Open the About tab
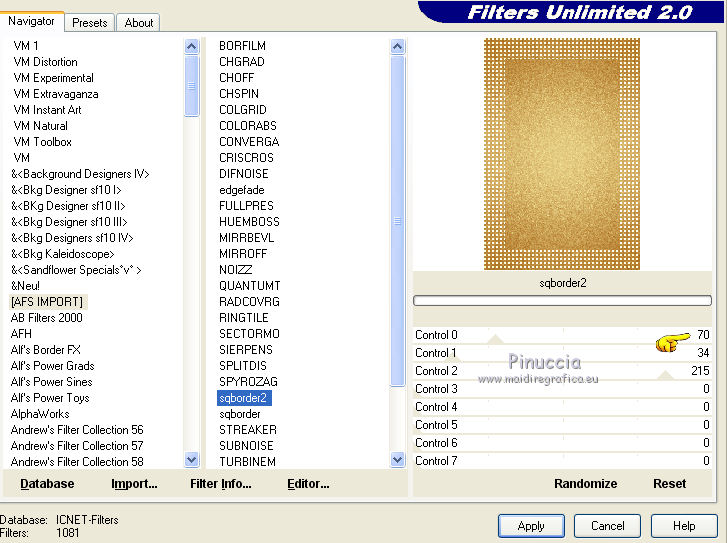The width and height of the screenshot is (727, 543). coord(139,22)
